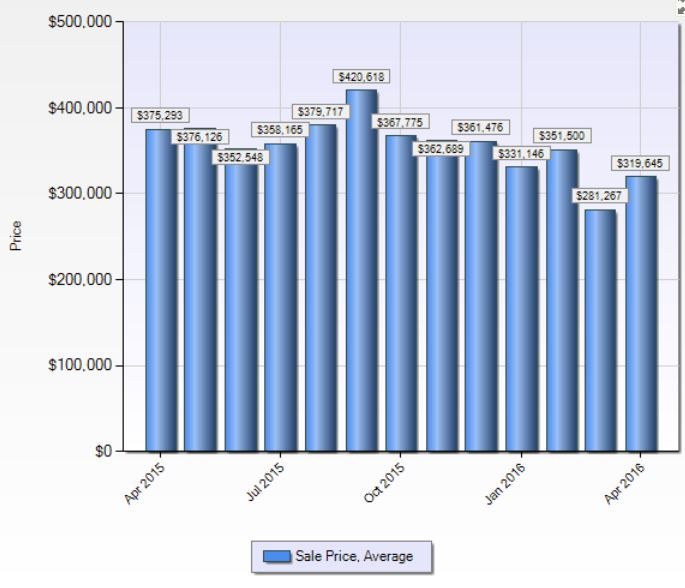Click the $200,000 y-axis tick label

80,279
